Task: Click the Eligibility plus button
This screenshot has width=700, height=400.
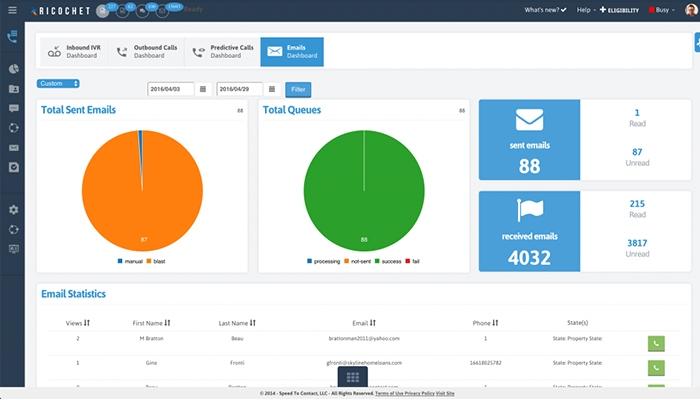Action: tap(619, 10)
